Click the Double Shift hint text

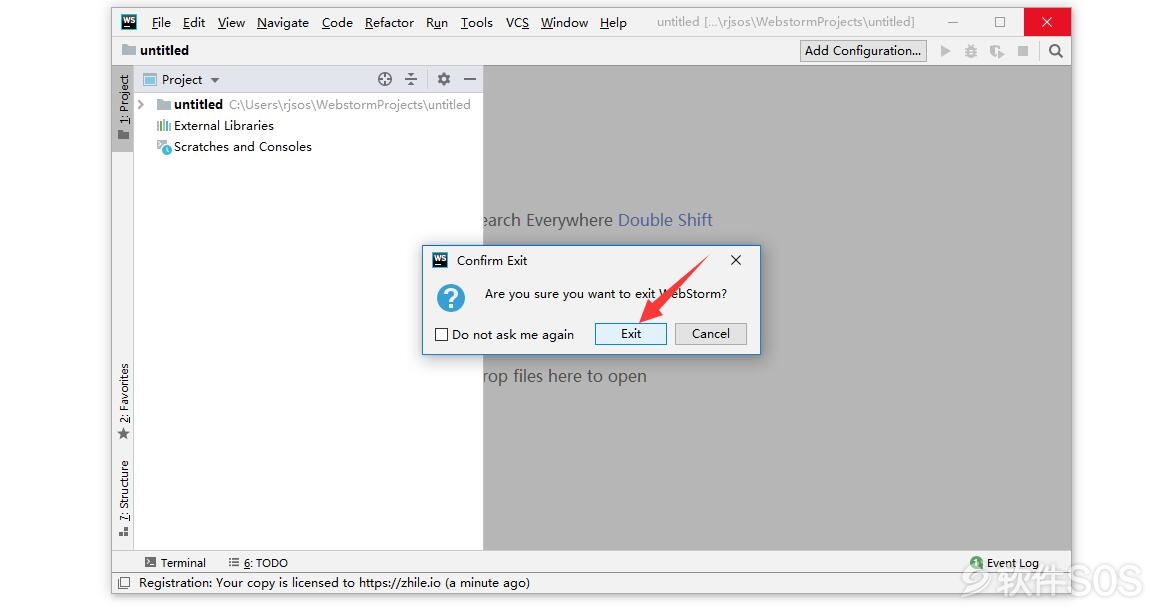665,220
